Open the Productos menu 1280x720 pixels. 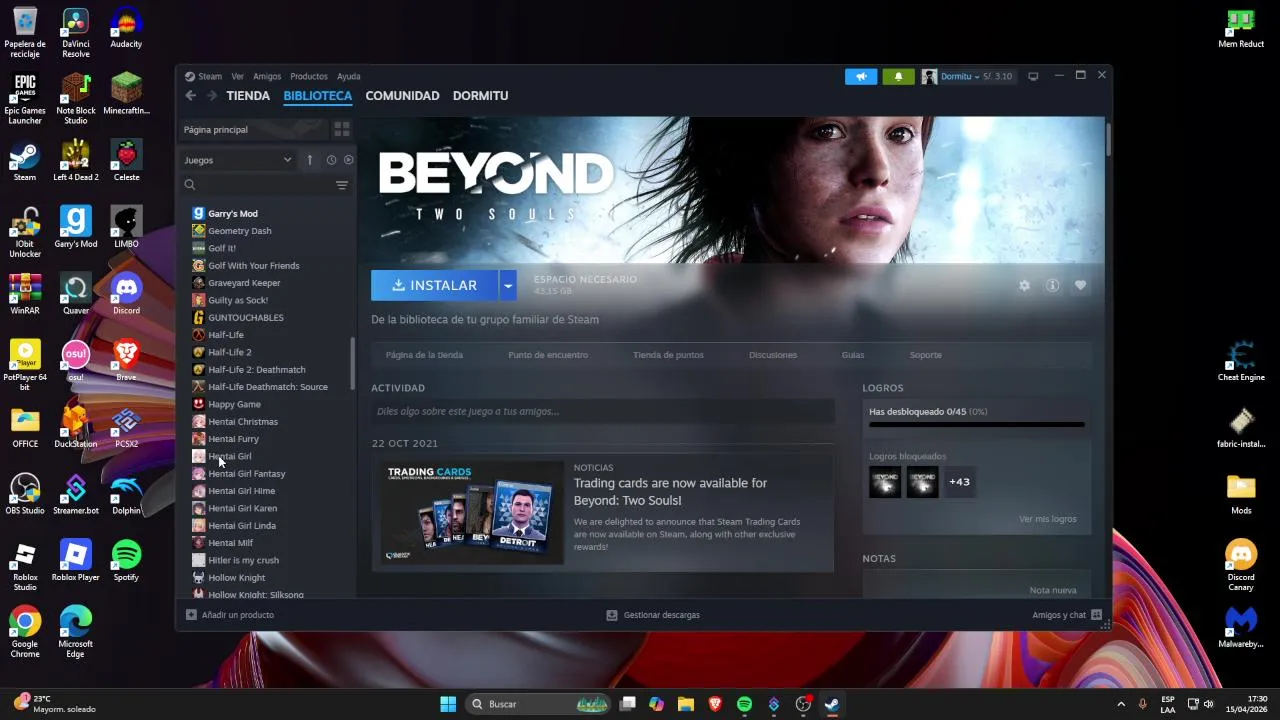(x=309, y=76)
